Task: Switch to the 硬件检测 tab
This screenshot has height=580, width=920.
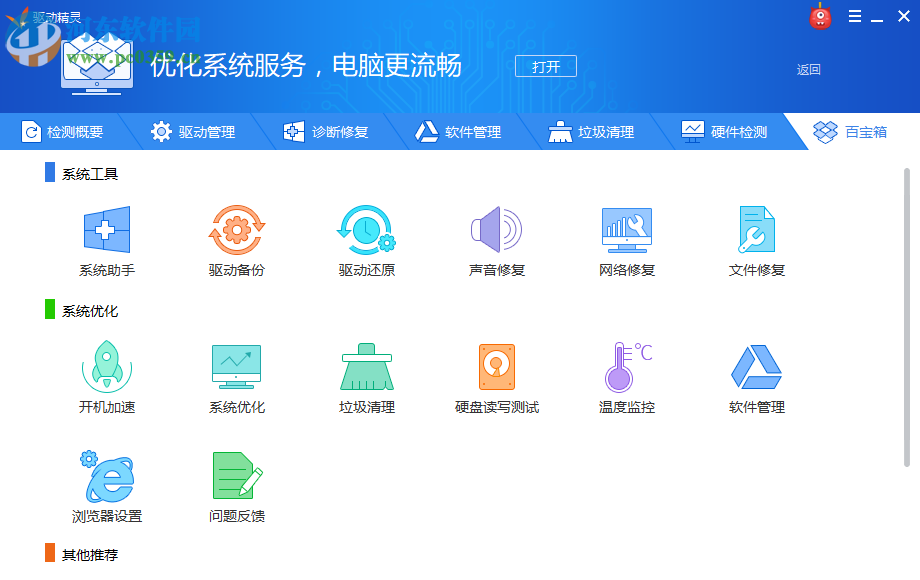Action: point(725,131)
